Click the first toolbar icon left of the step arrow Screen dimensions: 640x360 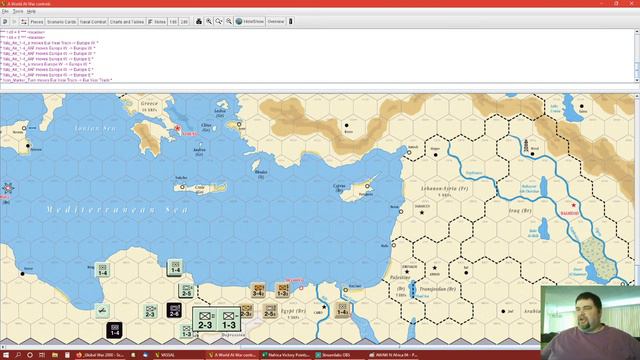point(5,22)
